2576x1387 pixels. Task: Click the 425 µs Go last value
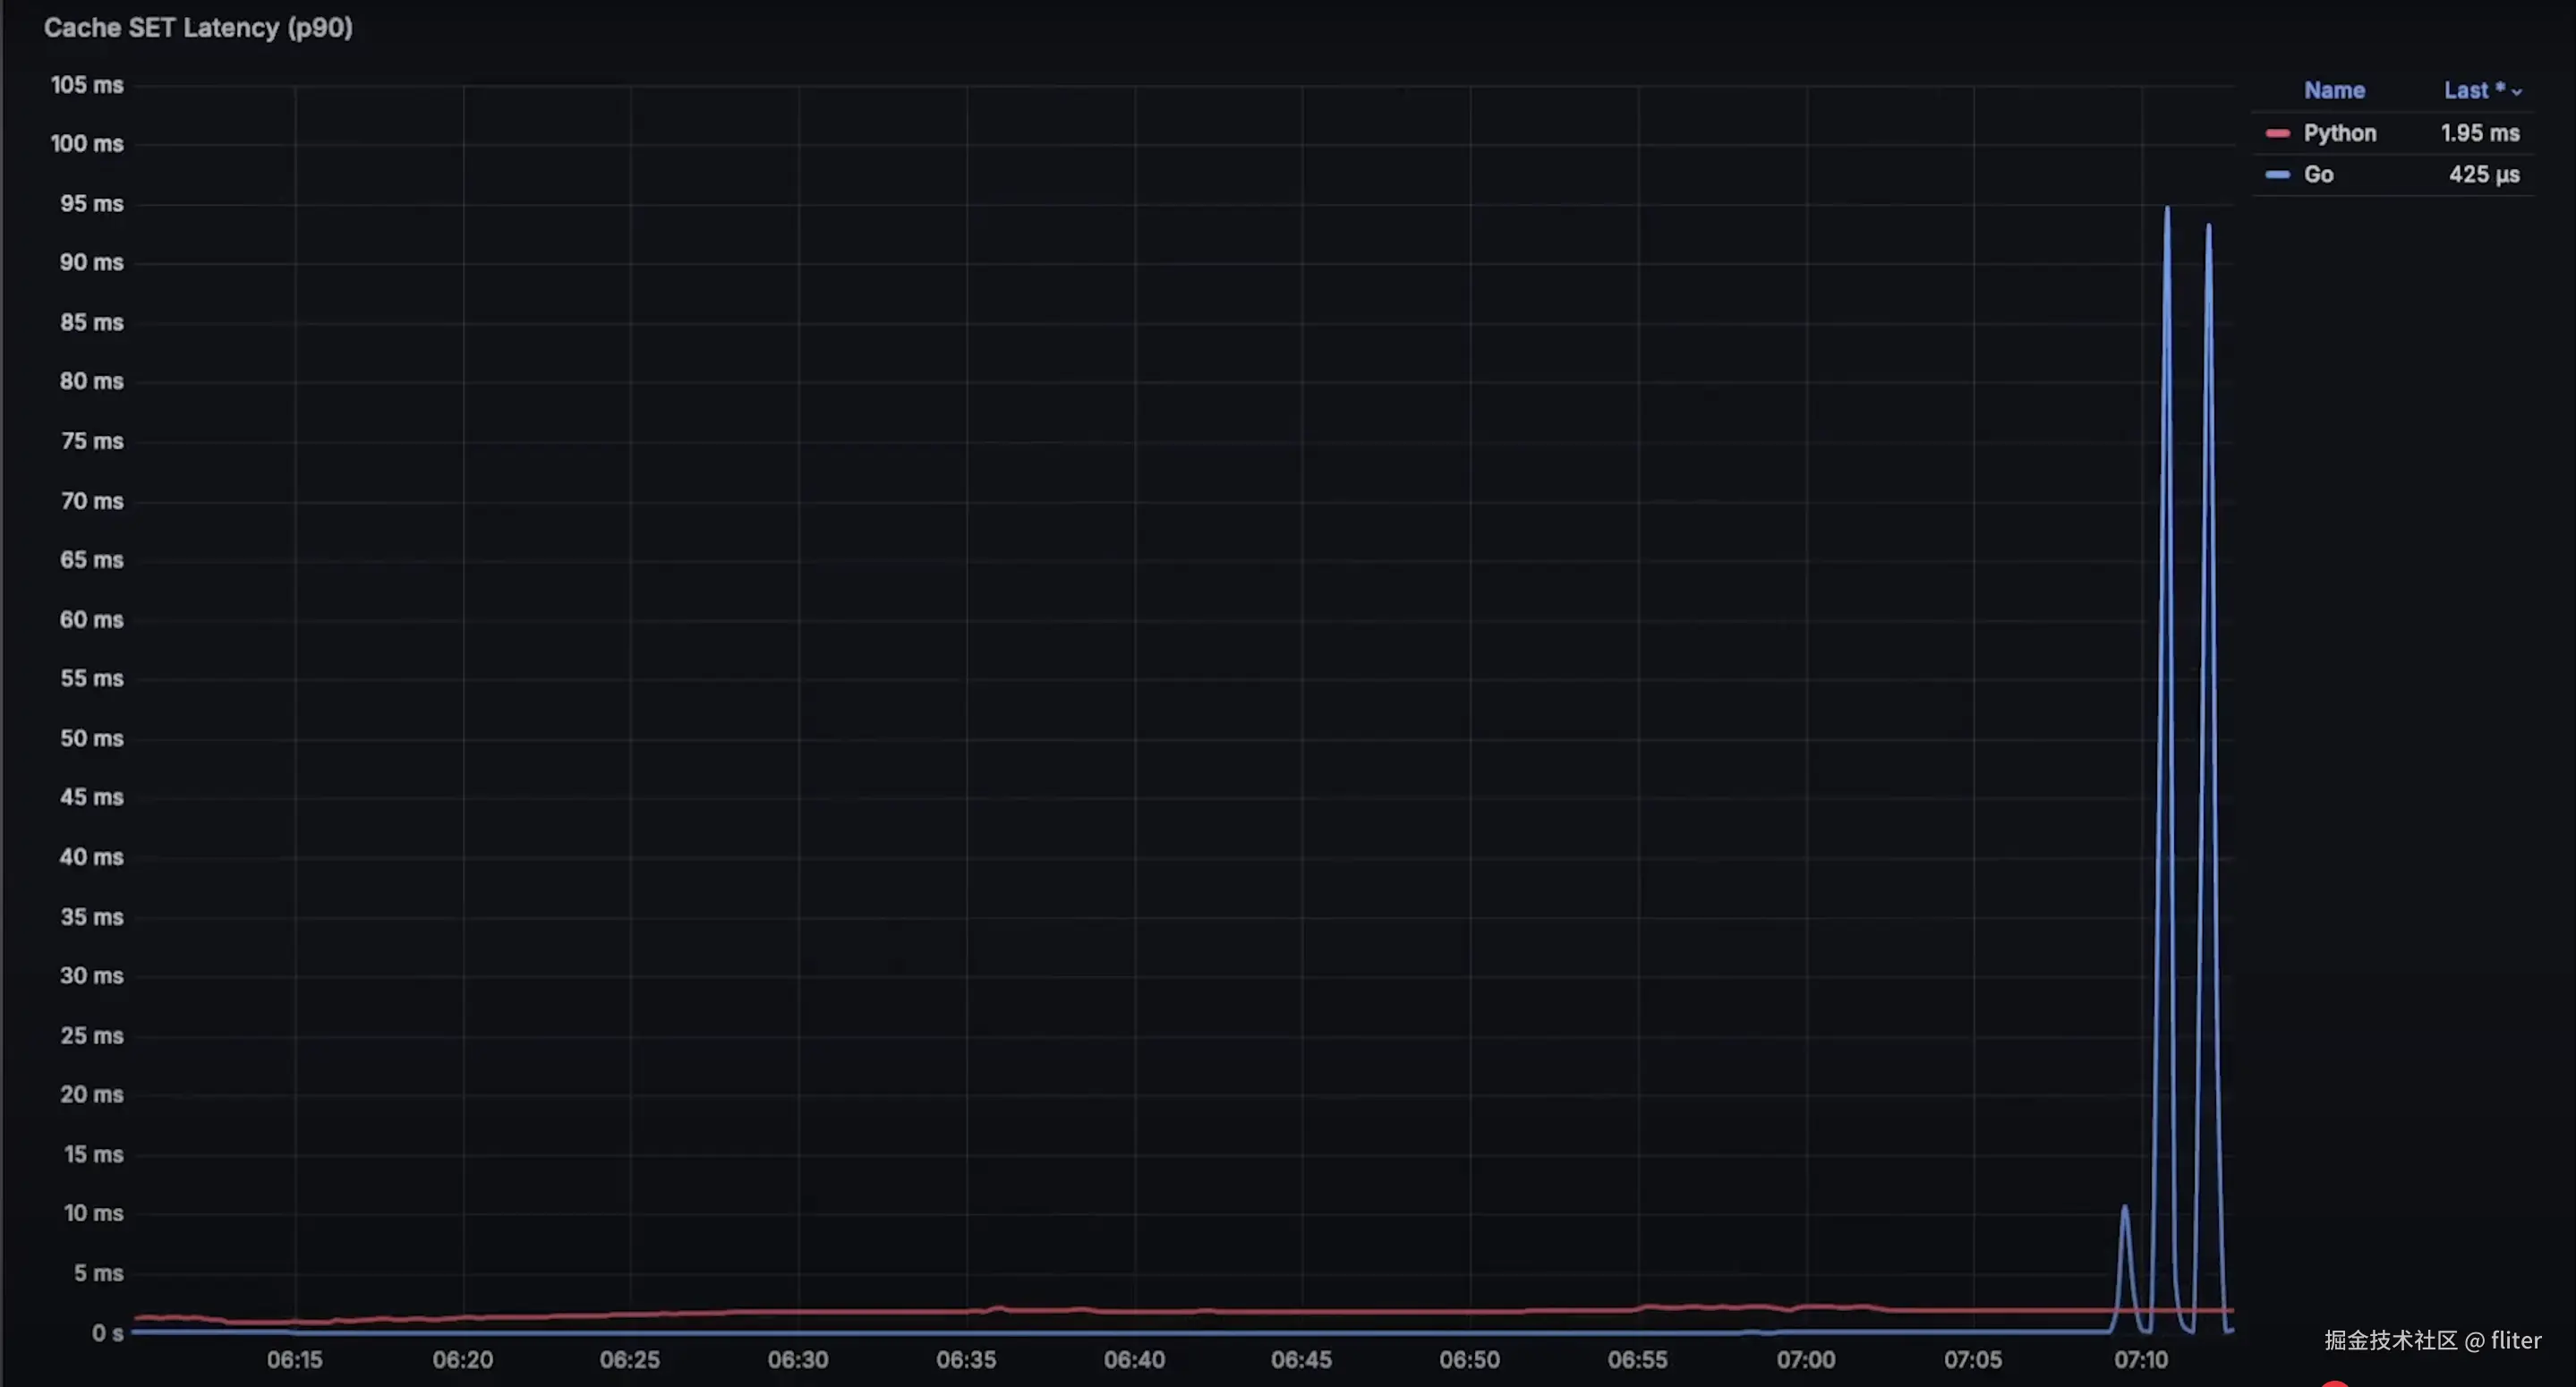[x=2483, y=174]
